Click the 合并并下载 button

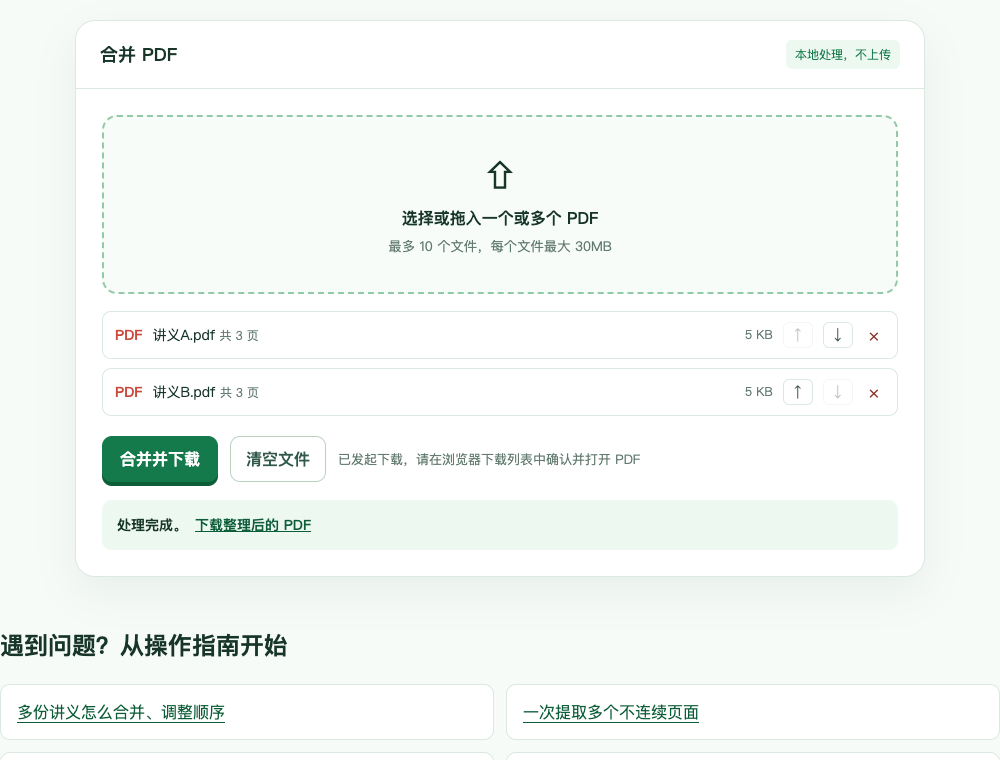160,460
